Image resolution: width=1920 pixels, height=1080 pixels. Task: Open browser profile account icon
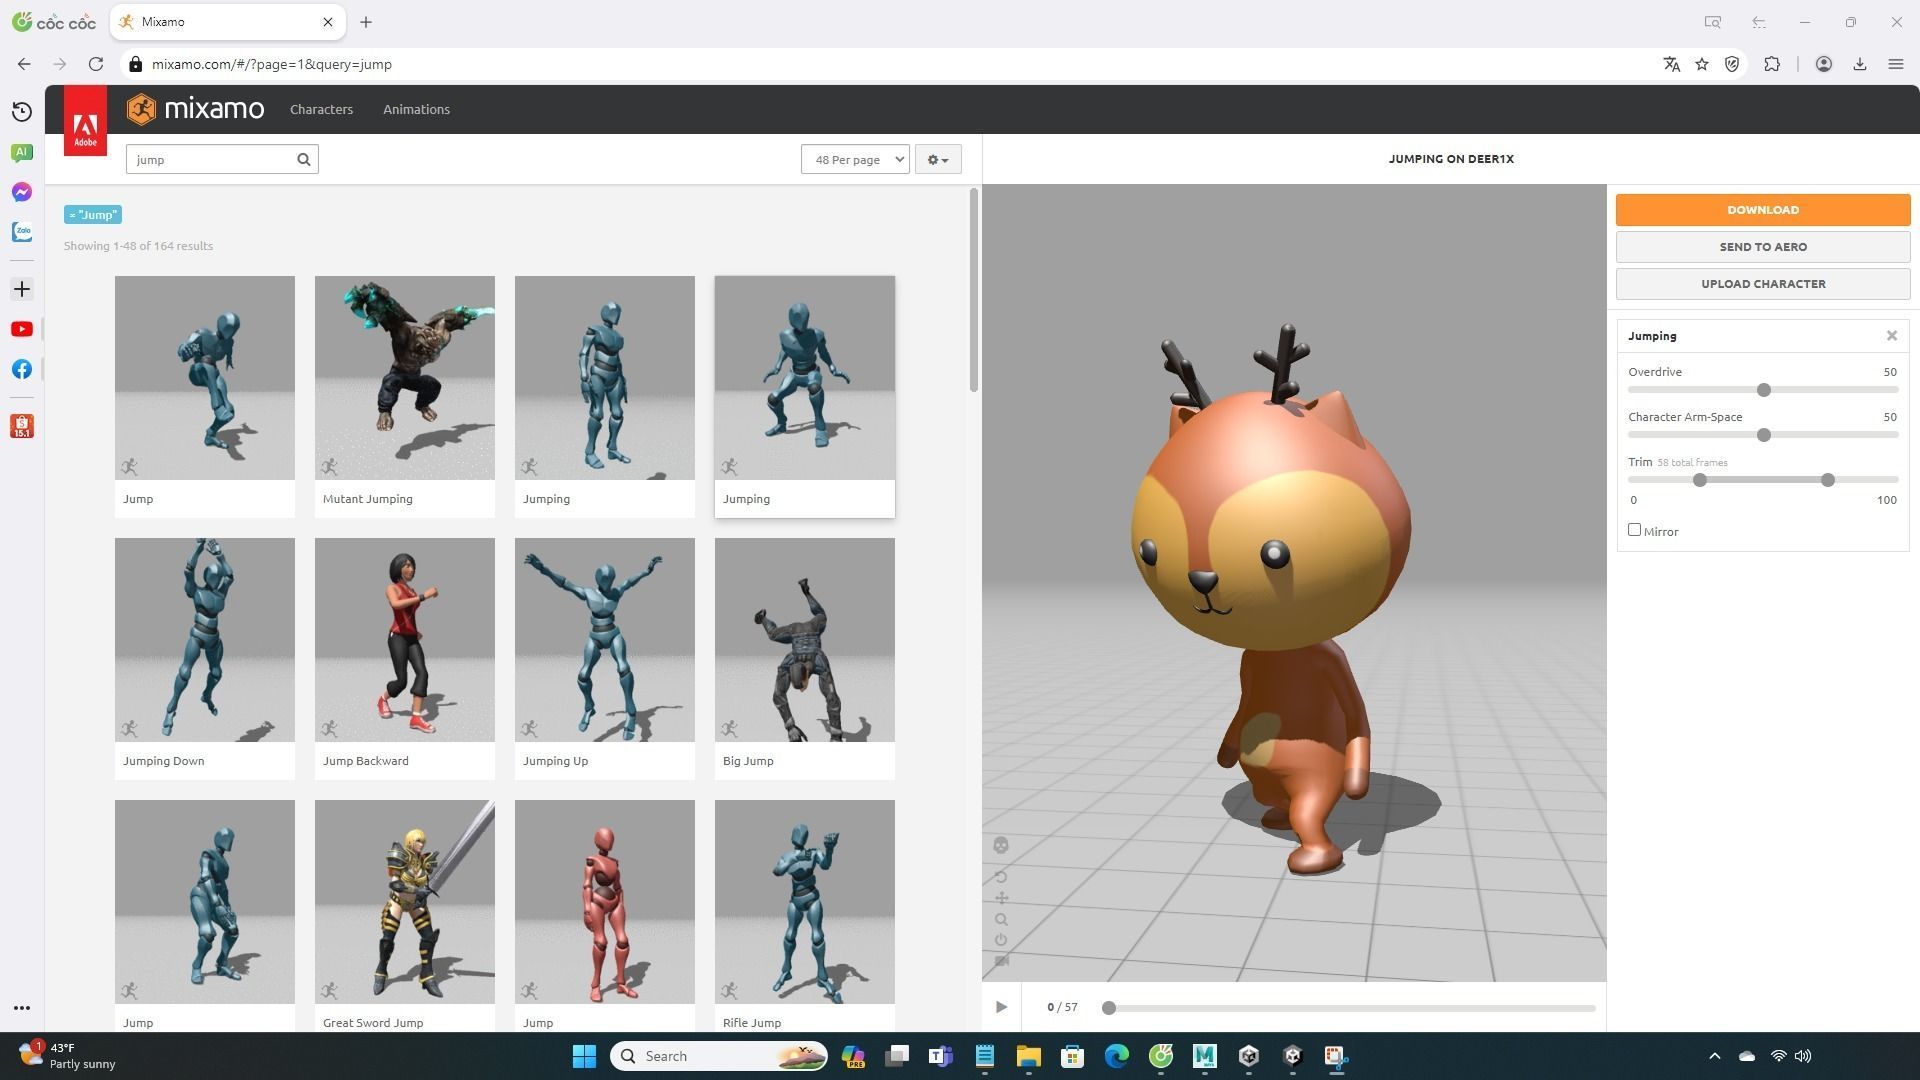click(1823, 64)
